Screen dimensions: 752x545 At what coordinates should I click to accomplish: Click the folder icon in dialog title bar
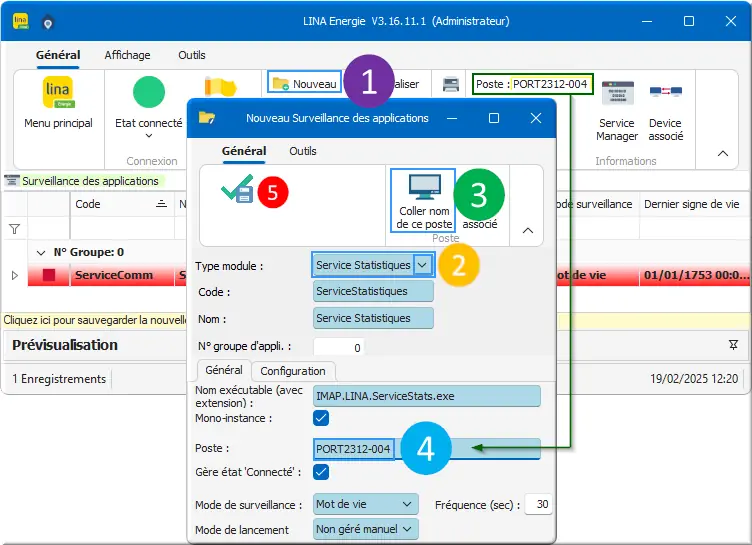pyautogui.click(x=207, y=118)
